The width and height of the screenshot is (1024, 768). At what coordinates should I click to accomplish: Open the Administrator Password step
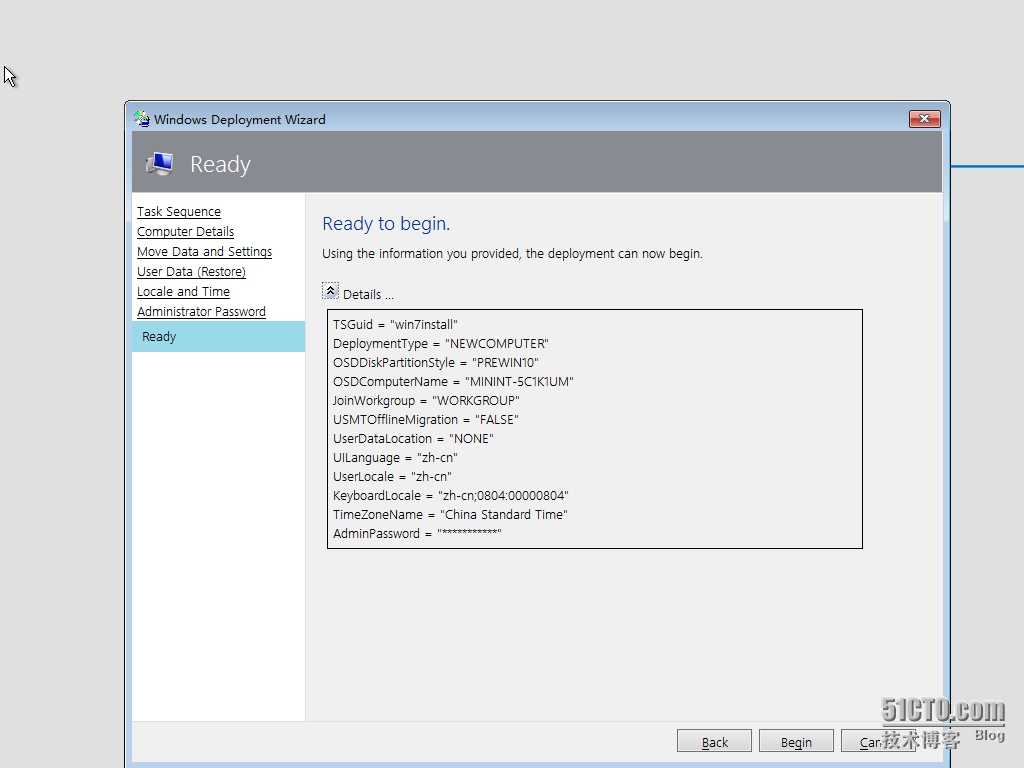pyautogui.click(x=201, y=312)
